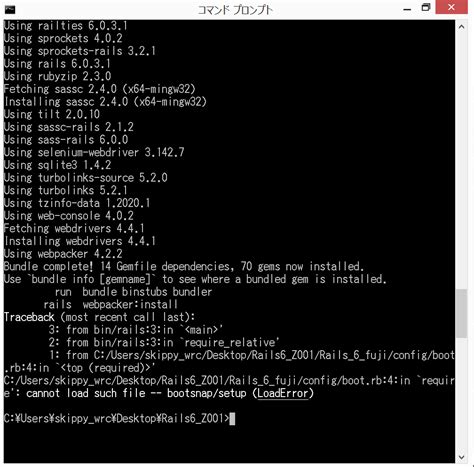
Task: Click the scroll up arrow
Action: pos(462,27)
